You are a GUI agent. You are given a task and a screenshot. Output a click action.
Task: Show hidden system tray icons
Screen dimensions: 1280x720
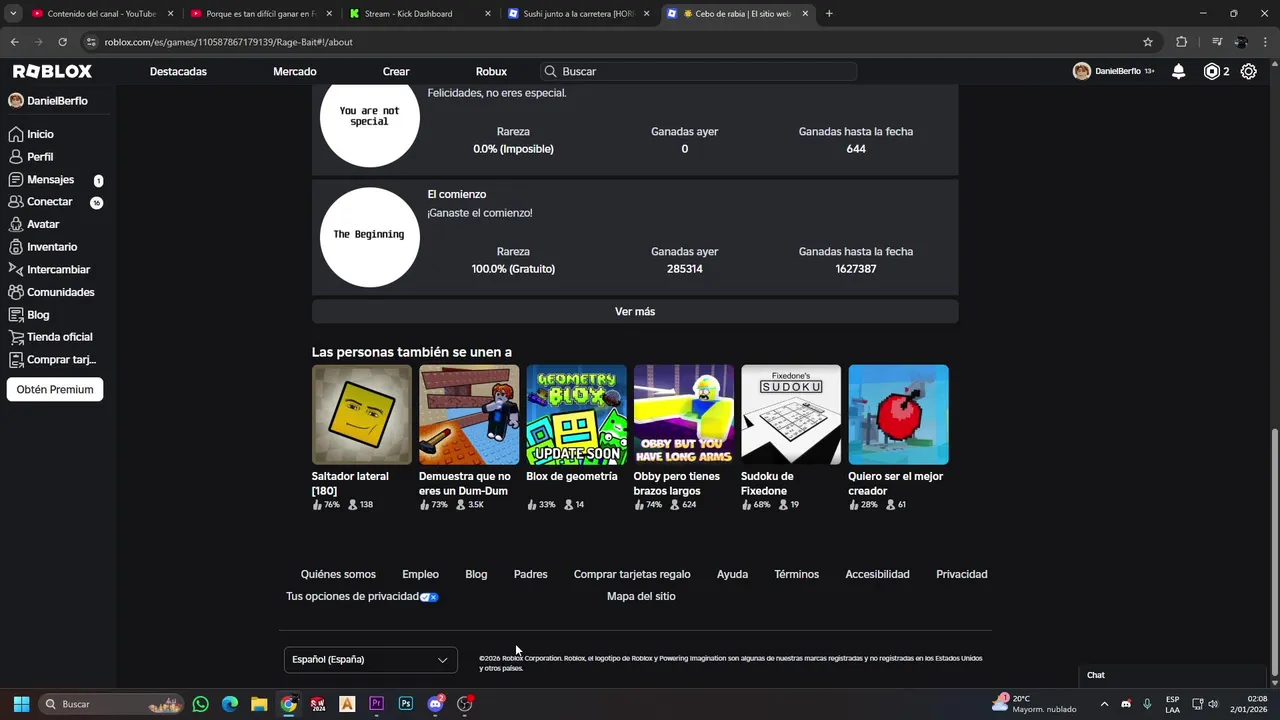pyautogui.click(x=1104, y=704)
